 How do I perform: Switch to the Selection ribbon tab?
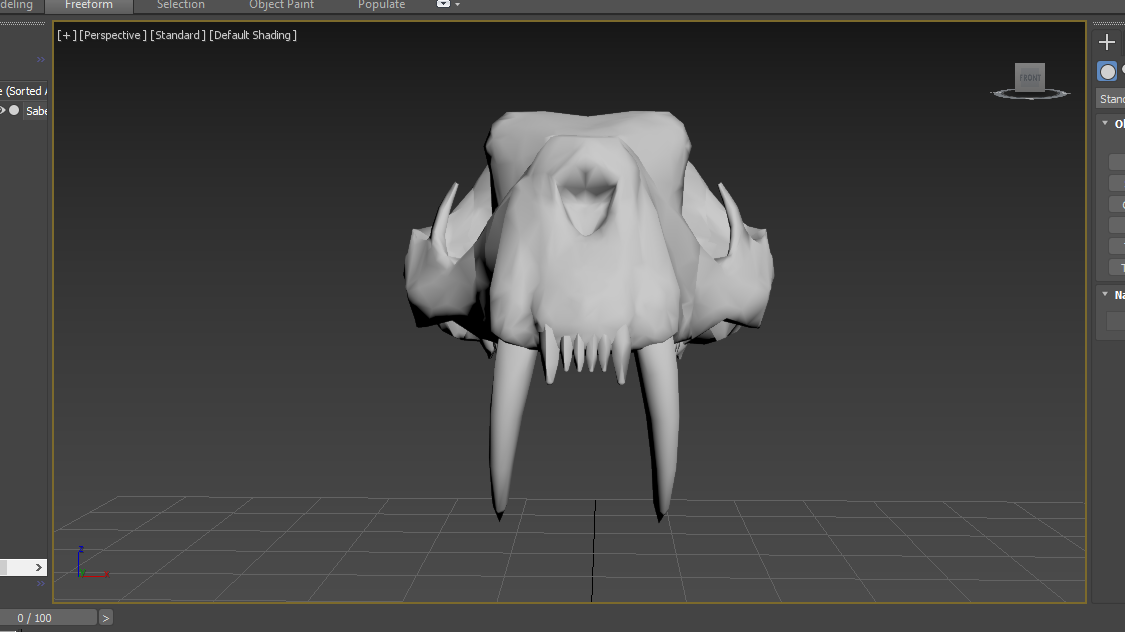click(x=181, y=5)
